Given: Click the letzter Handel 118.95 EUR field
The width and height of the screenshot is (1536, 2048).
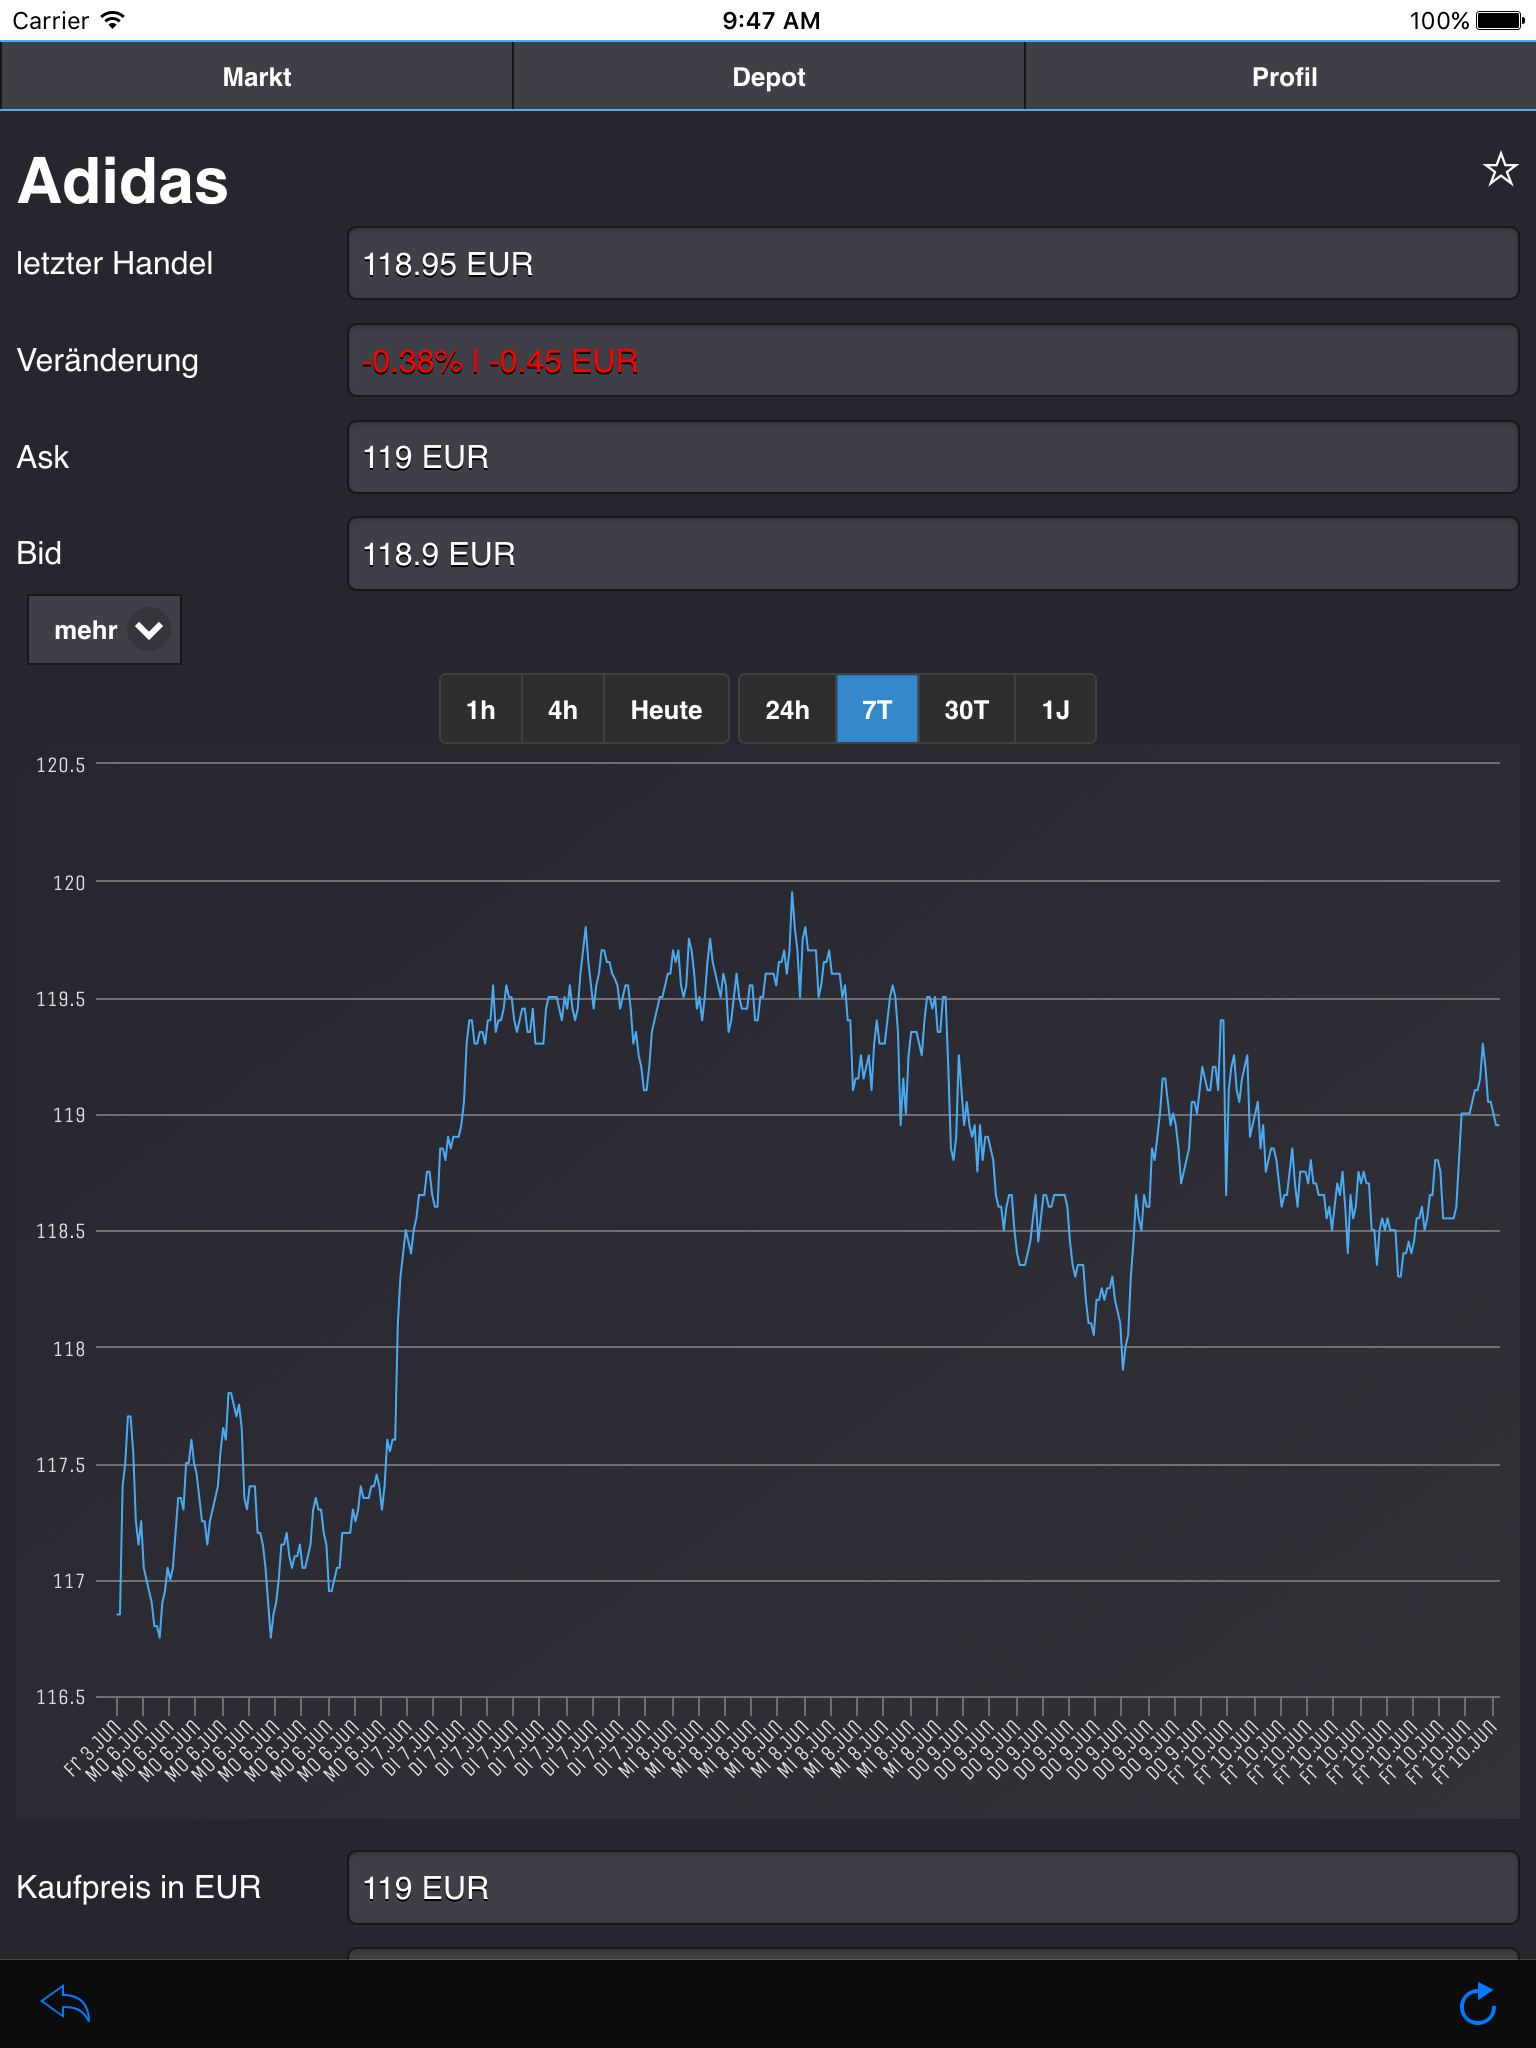Looking at the screenshot, I should (933, 264).
